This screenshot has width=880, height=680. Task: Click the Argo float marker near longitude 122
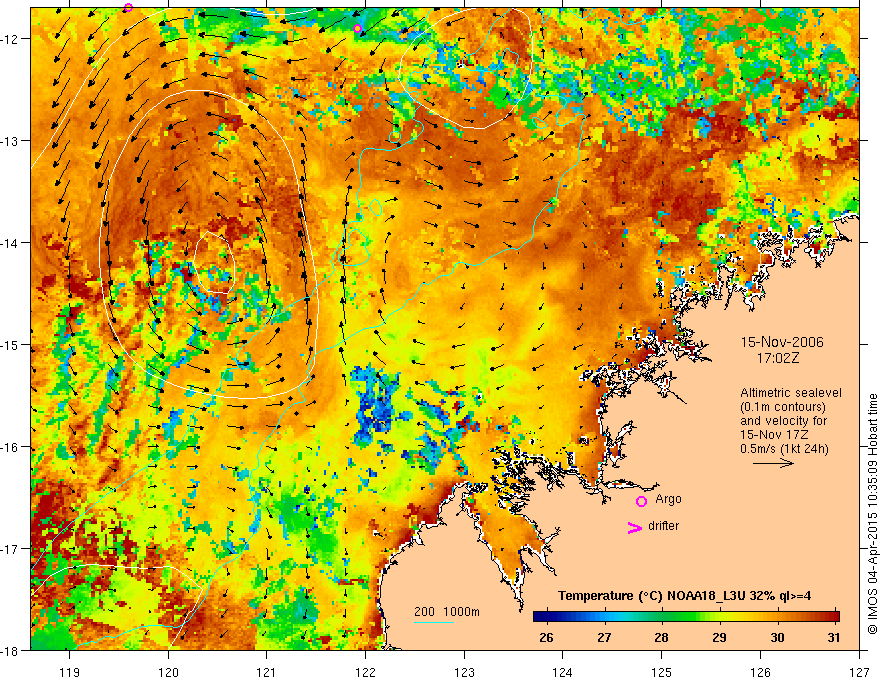click(x=358, y=29)
